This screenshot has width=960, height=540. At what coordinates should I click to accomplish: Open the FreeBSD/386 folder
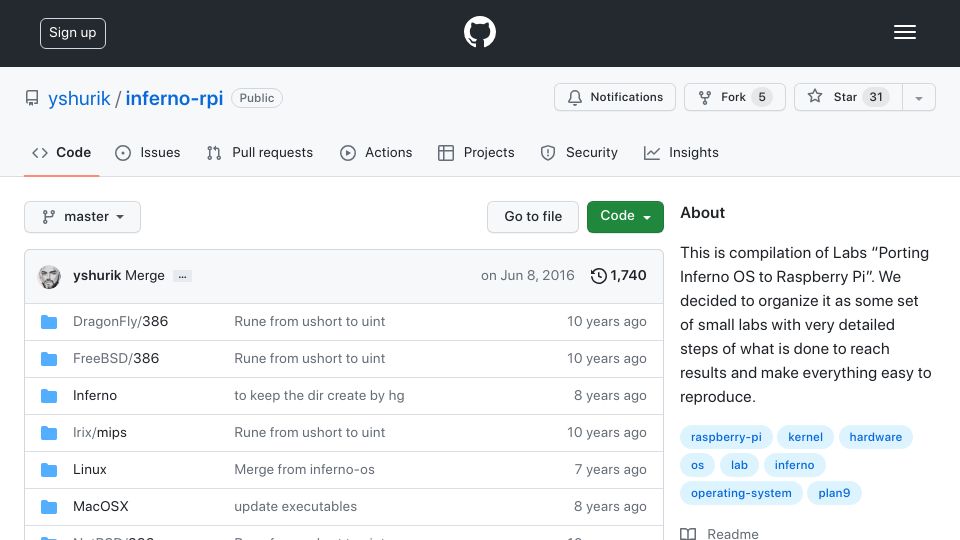click(116, 358)
